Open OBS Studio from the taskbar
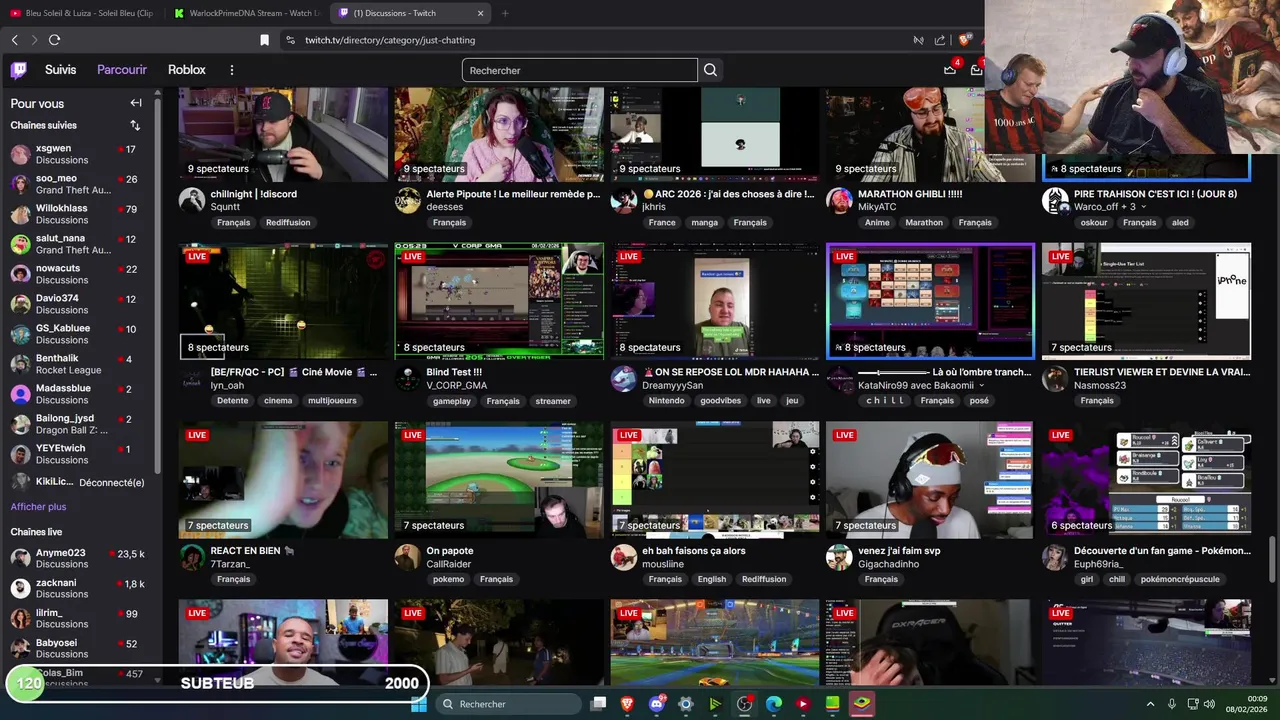This screenshot has height=720, width=1280. click(x=744, y=704)
